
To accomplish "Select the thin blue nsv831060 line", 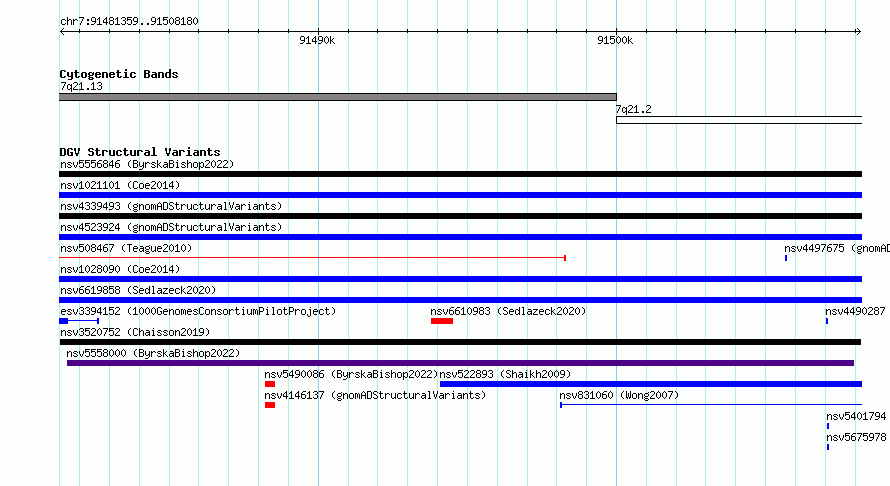I will click(x=711, y=405).
